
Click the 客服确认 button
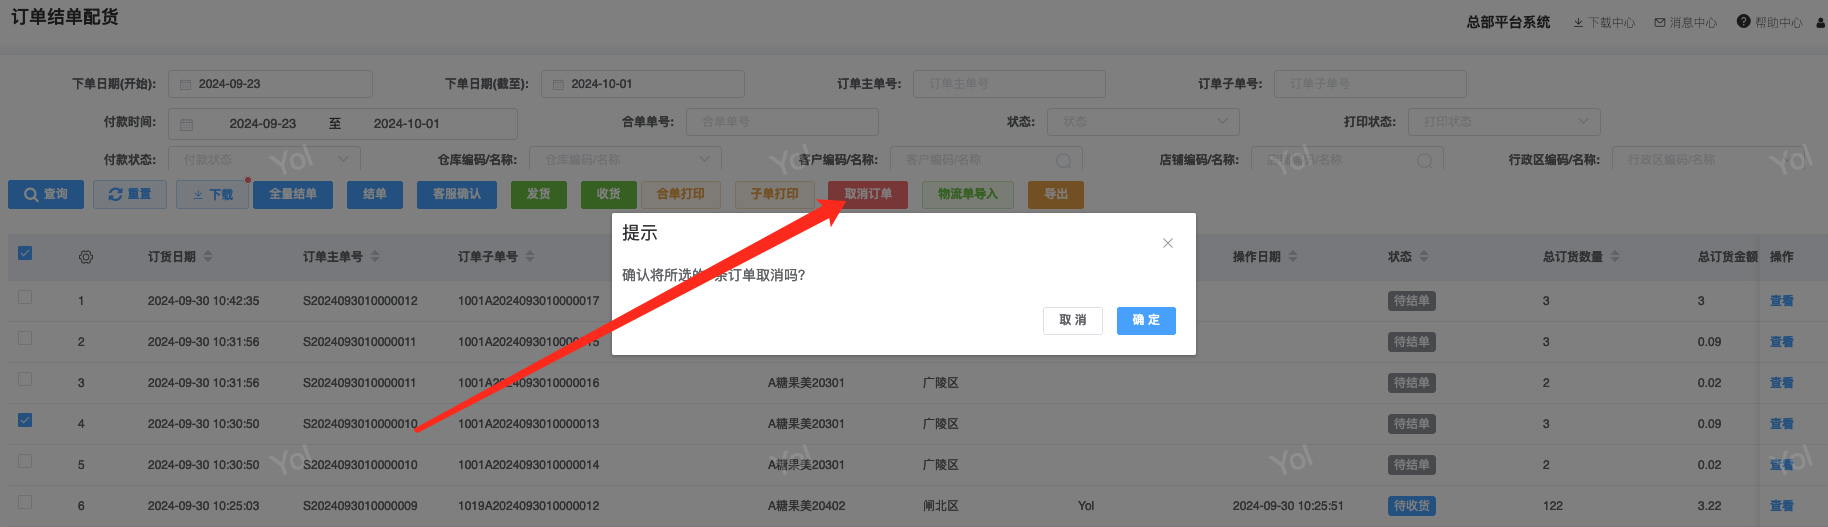pos(457,194)
